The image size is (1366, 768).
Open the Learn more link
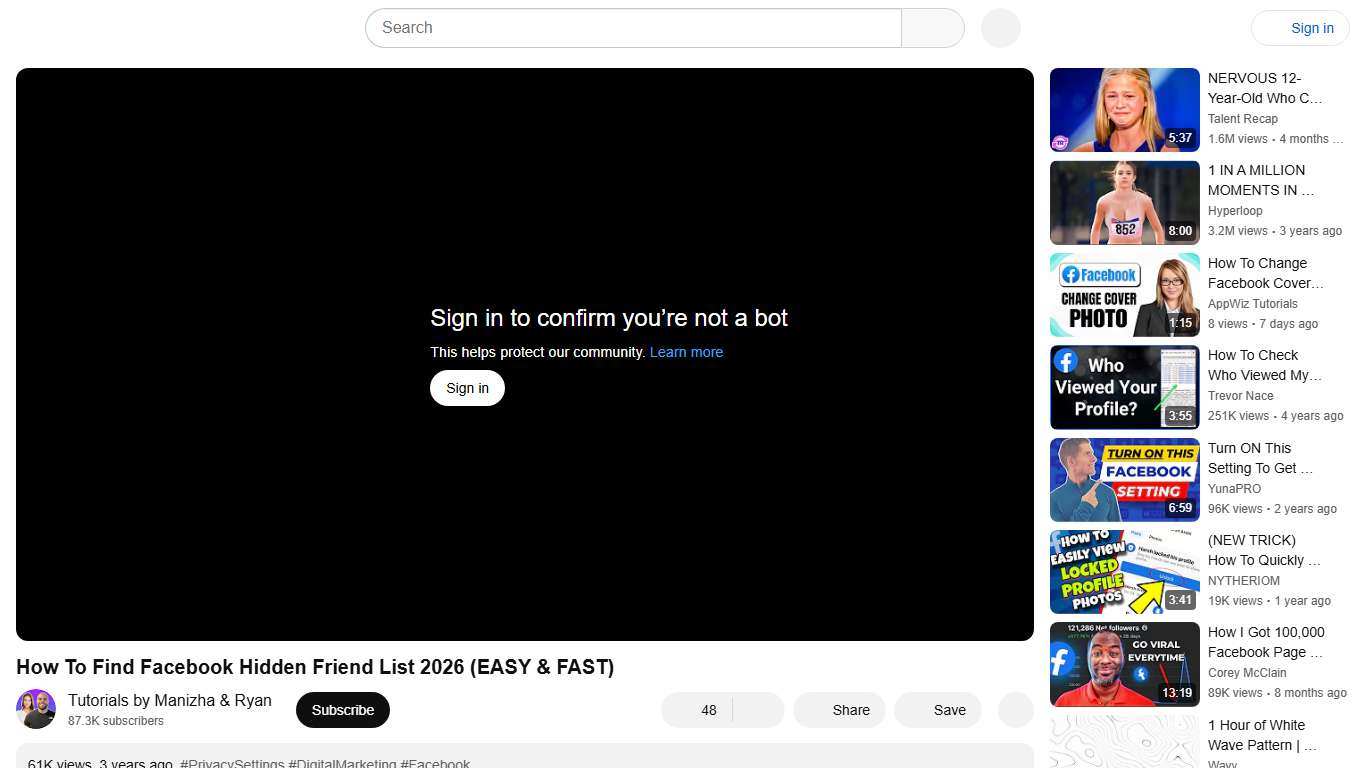(686, 351)
